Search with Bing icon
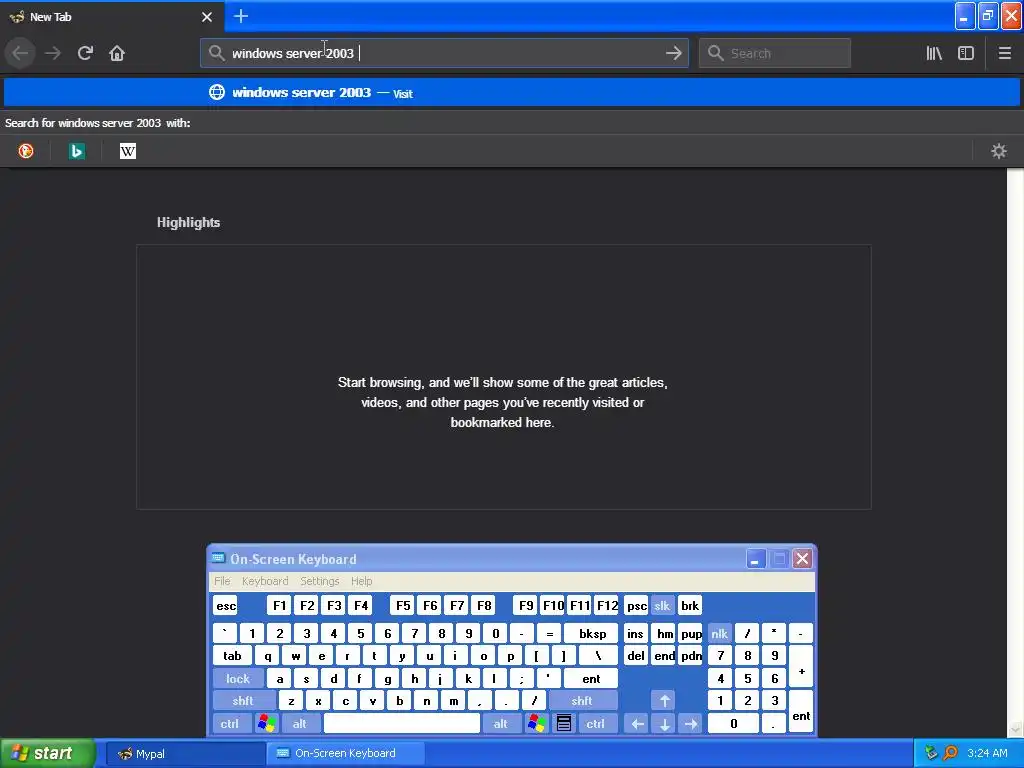Viewport: 1024px width, 768px height. click(x=76, y=151)
